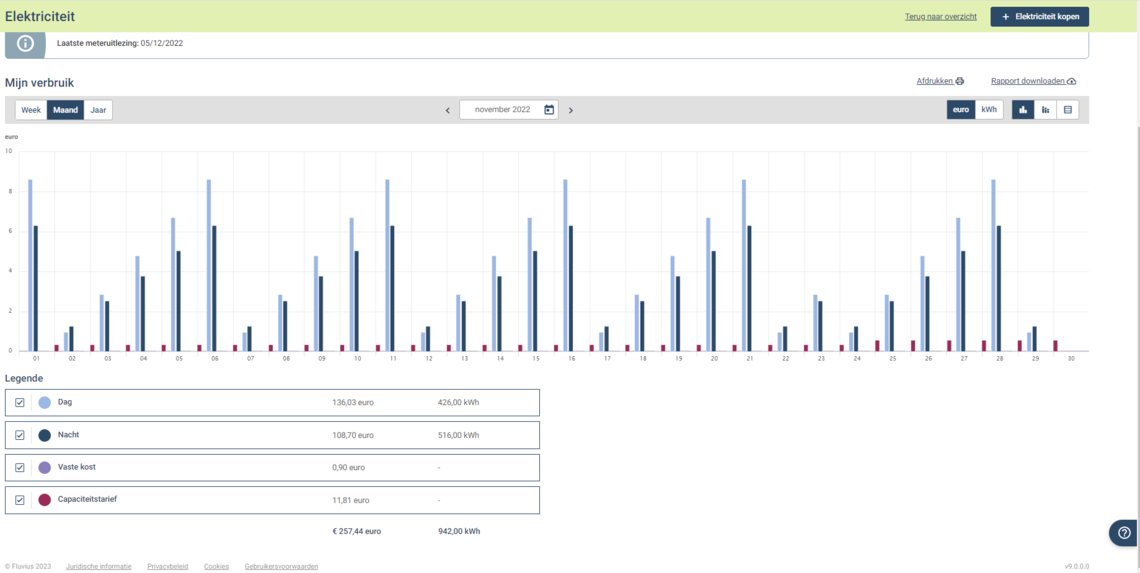
Task: Select the Week period tab
Action: (31, 110)
